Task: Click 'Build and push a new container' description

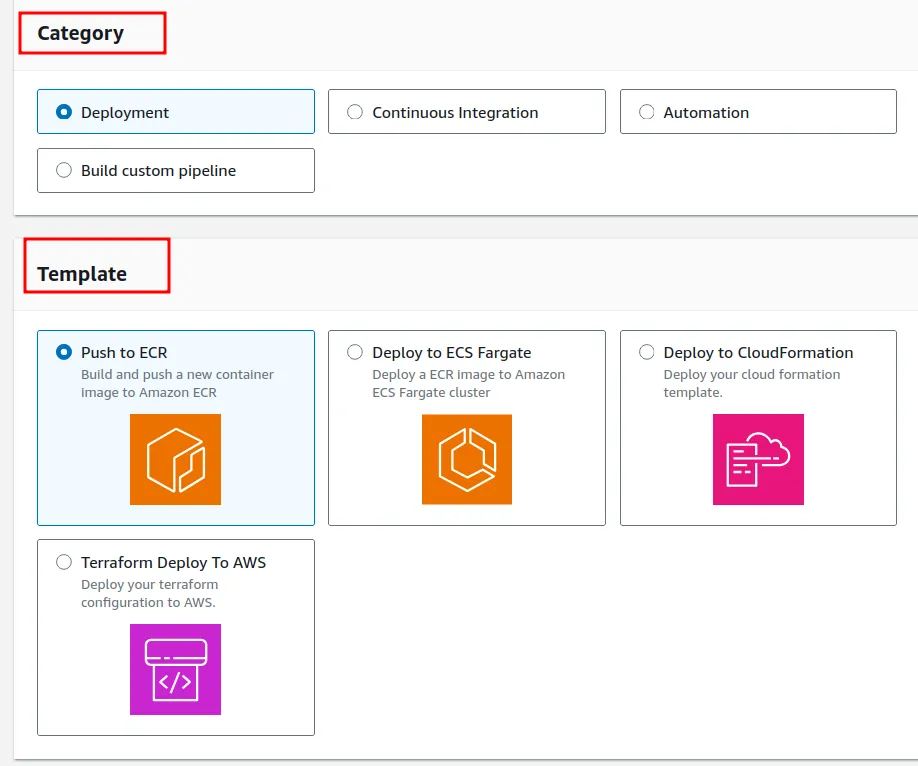Action: (x=177, y=383)
